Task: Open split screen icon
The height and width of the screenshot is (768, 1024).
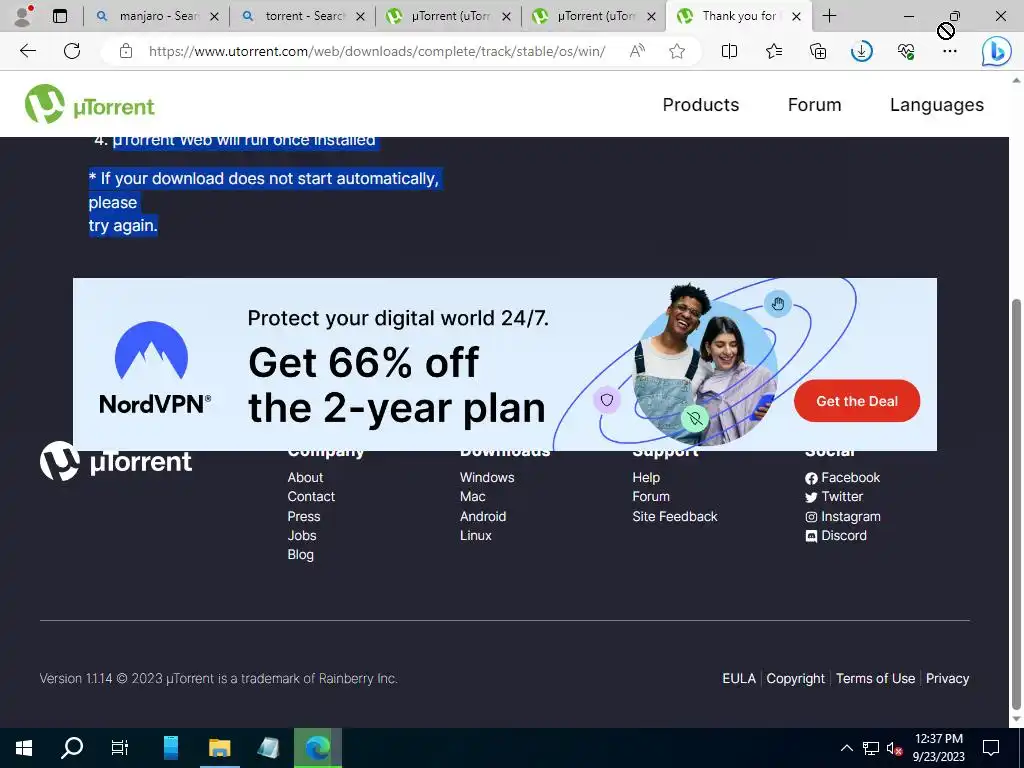Action: click(729, 51)
